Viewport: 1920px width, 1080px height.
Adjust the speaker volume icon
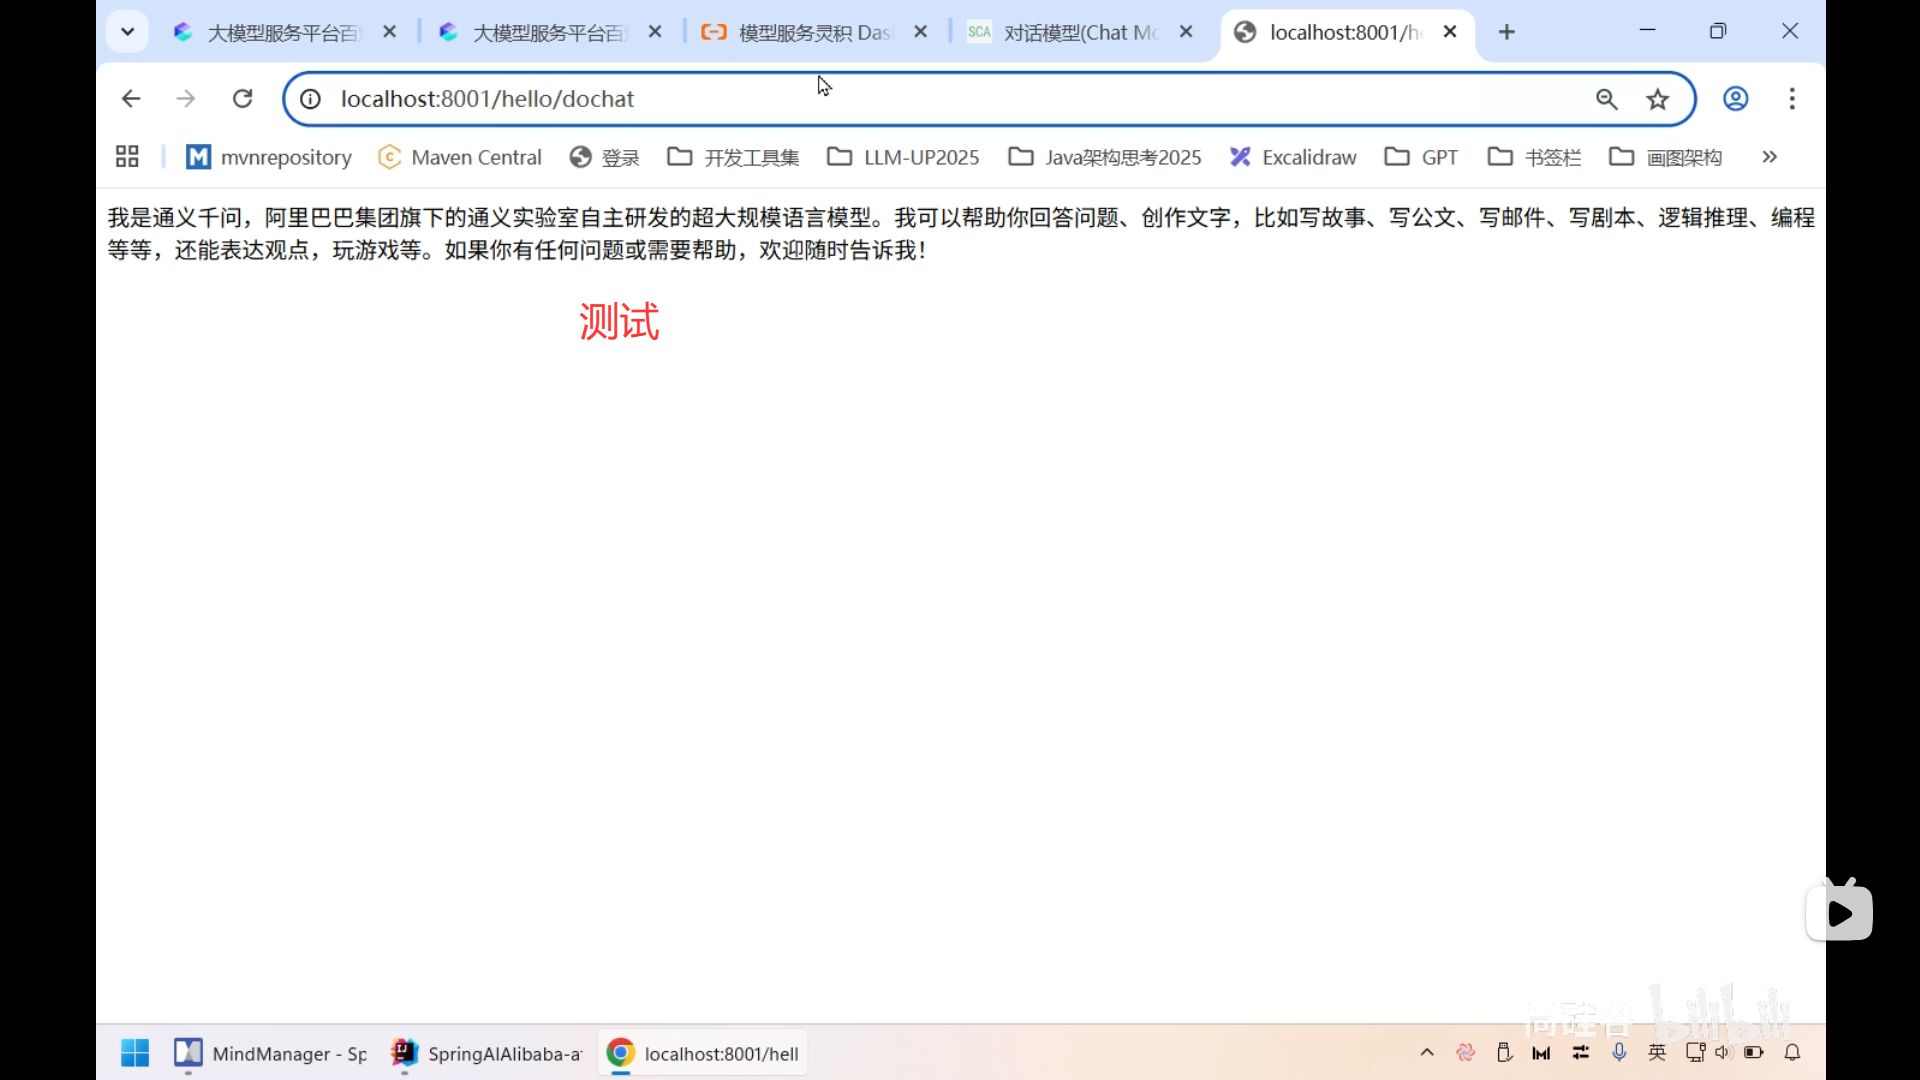(1724, 1052)
